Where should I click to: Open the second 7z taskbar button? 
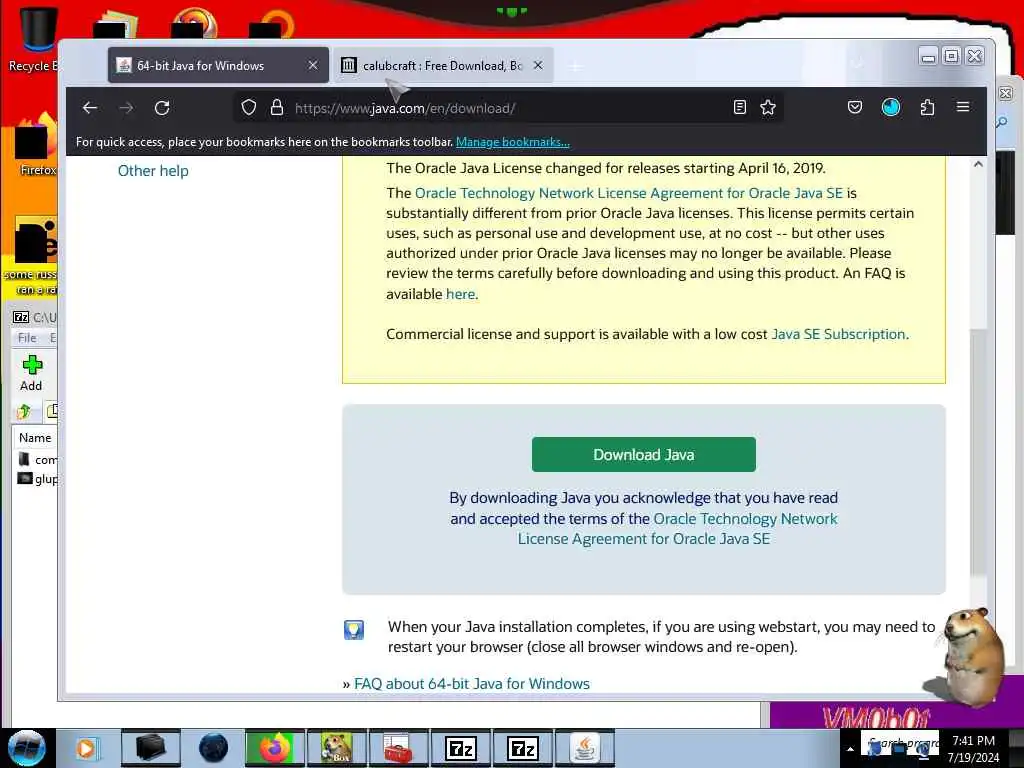pos(522,748)
